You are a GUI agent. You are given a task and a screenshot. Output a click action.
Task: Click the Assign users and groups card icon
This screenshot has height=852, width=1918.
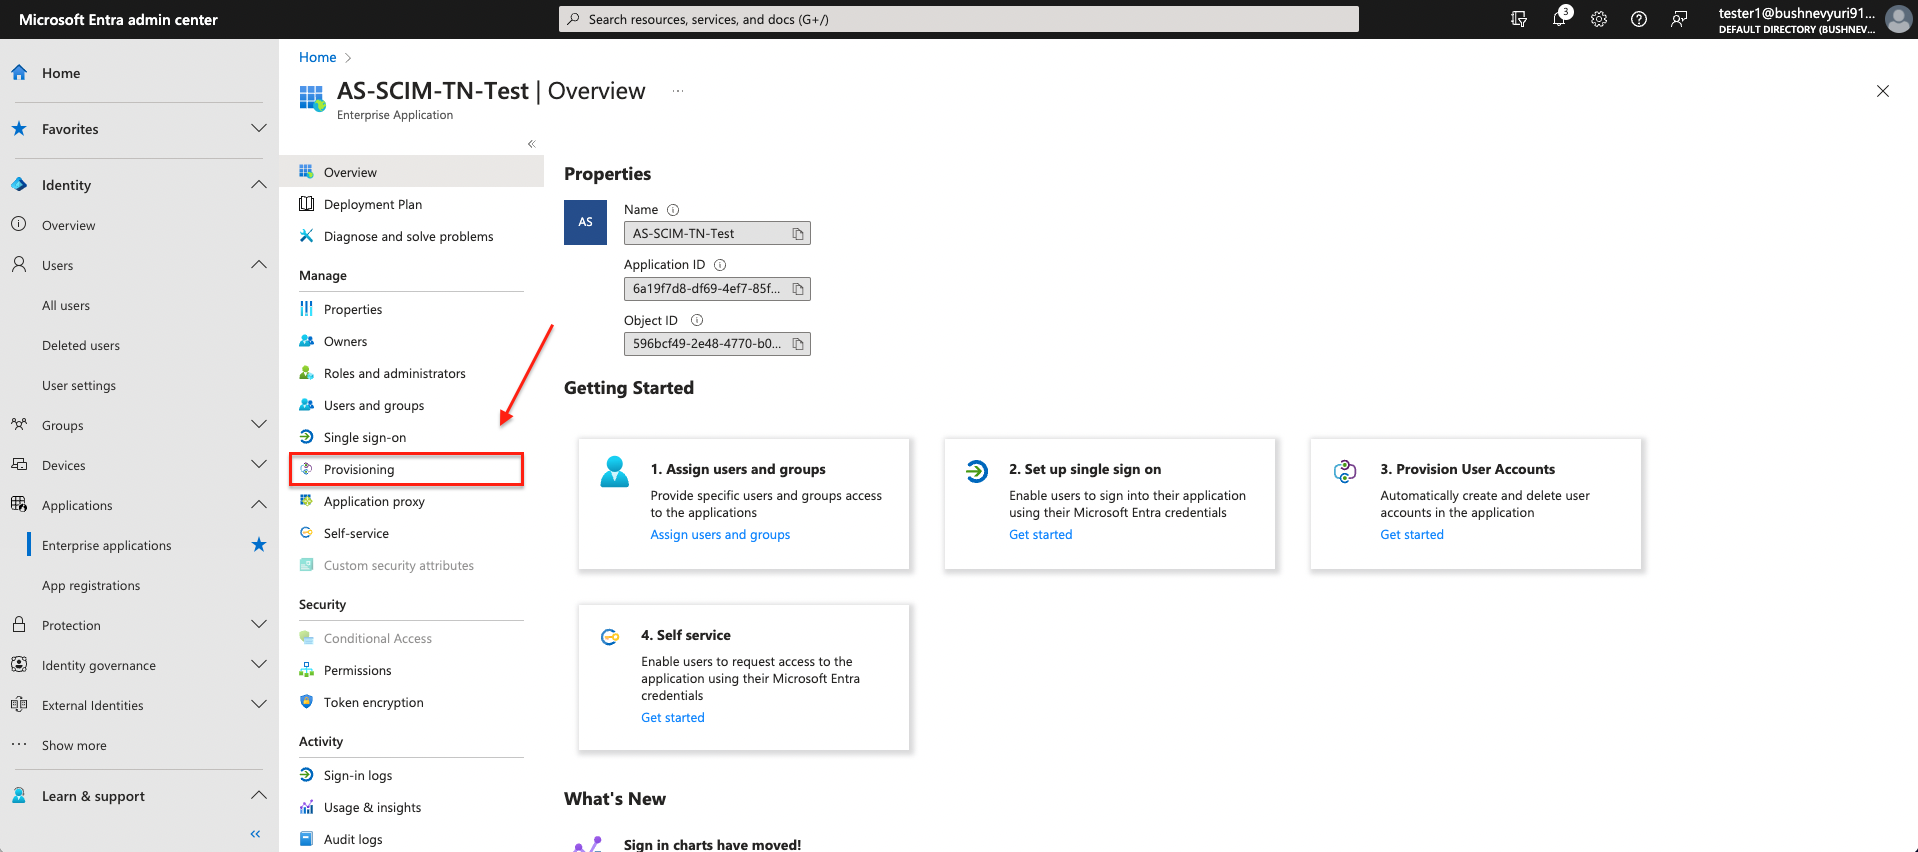click(x=615, y=471)
